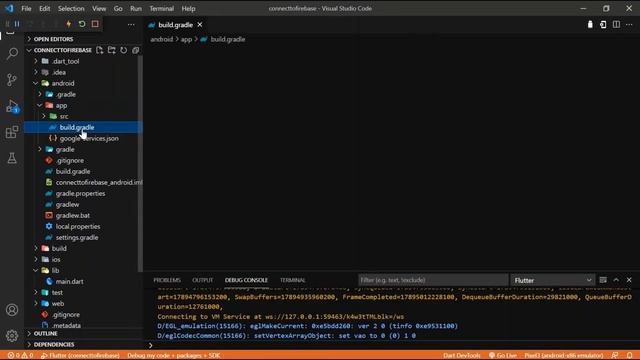Open Manage gear settings menu

tap(12, 336)
